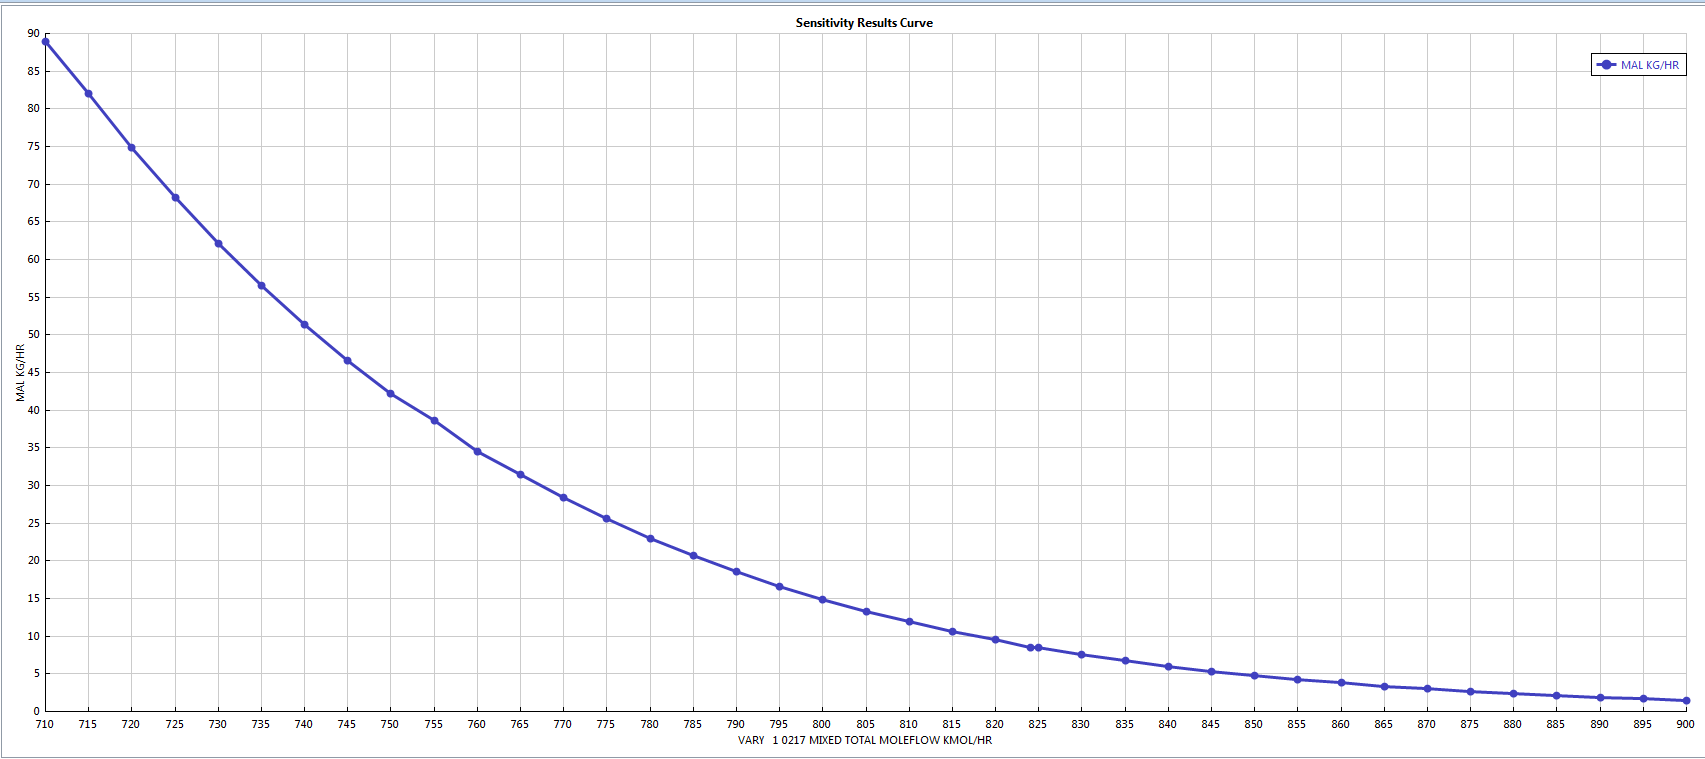The height and width of the screenshot is (759, 1705).
Task: Click the data point at x = 720
Action: tap(131, 147)
